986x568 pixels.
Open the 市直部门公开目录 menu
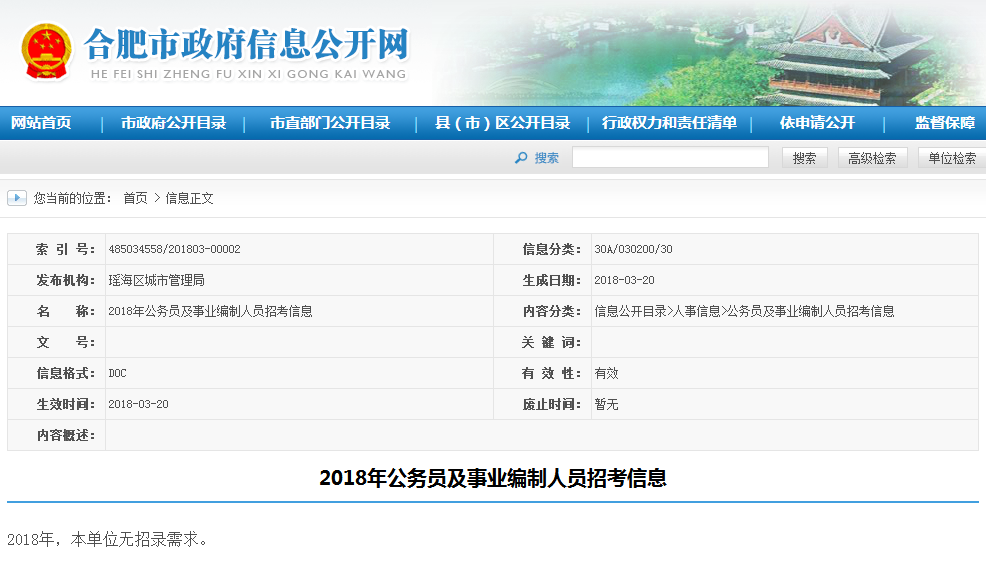[x=330, y=123]
